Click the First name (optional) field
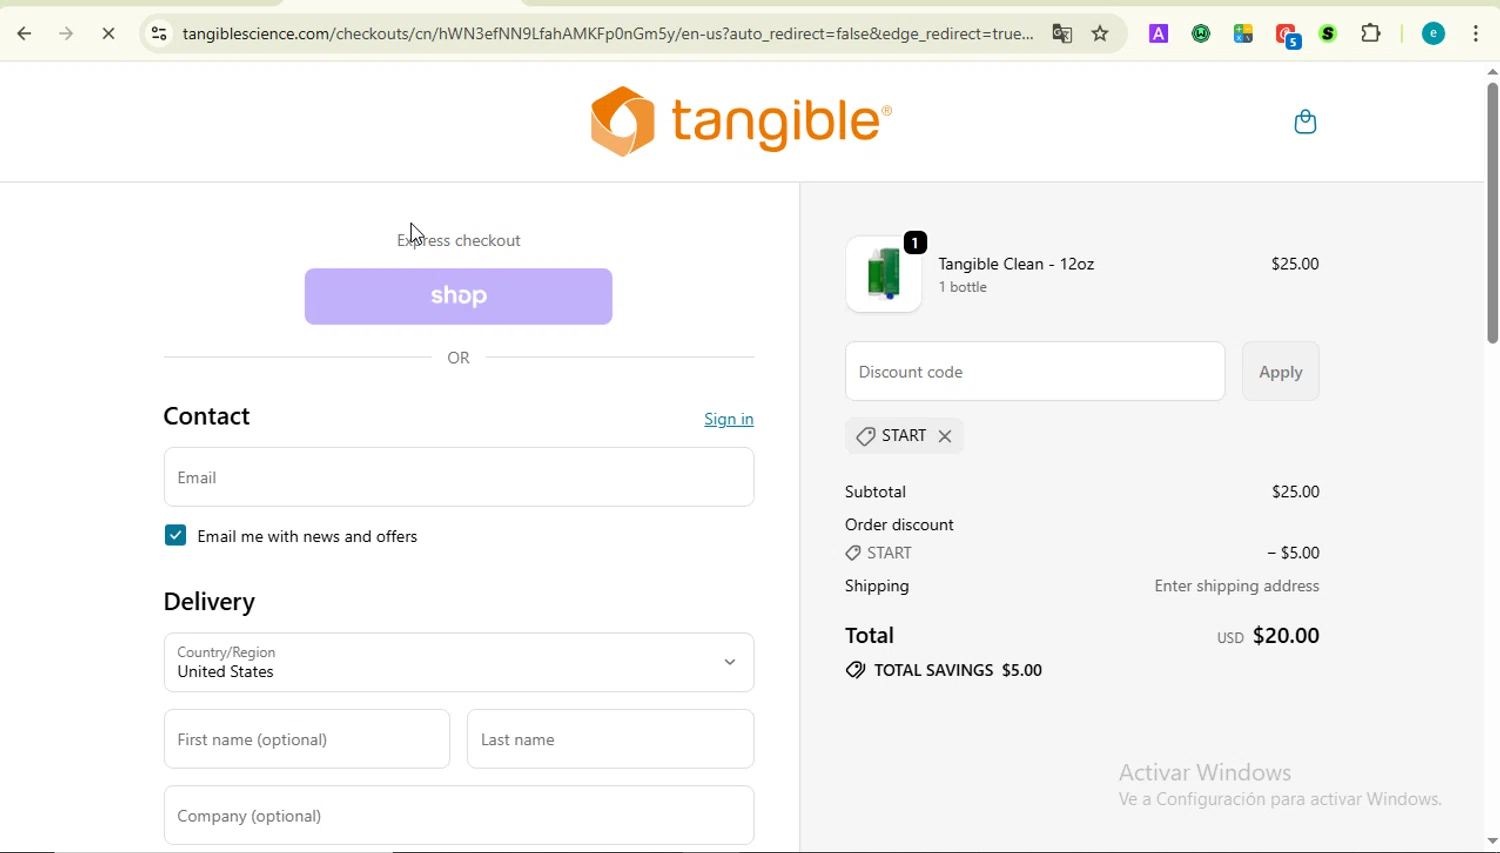 pos(307,739)
